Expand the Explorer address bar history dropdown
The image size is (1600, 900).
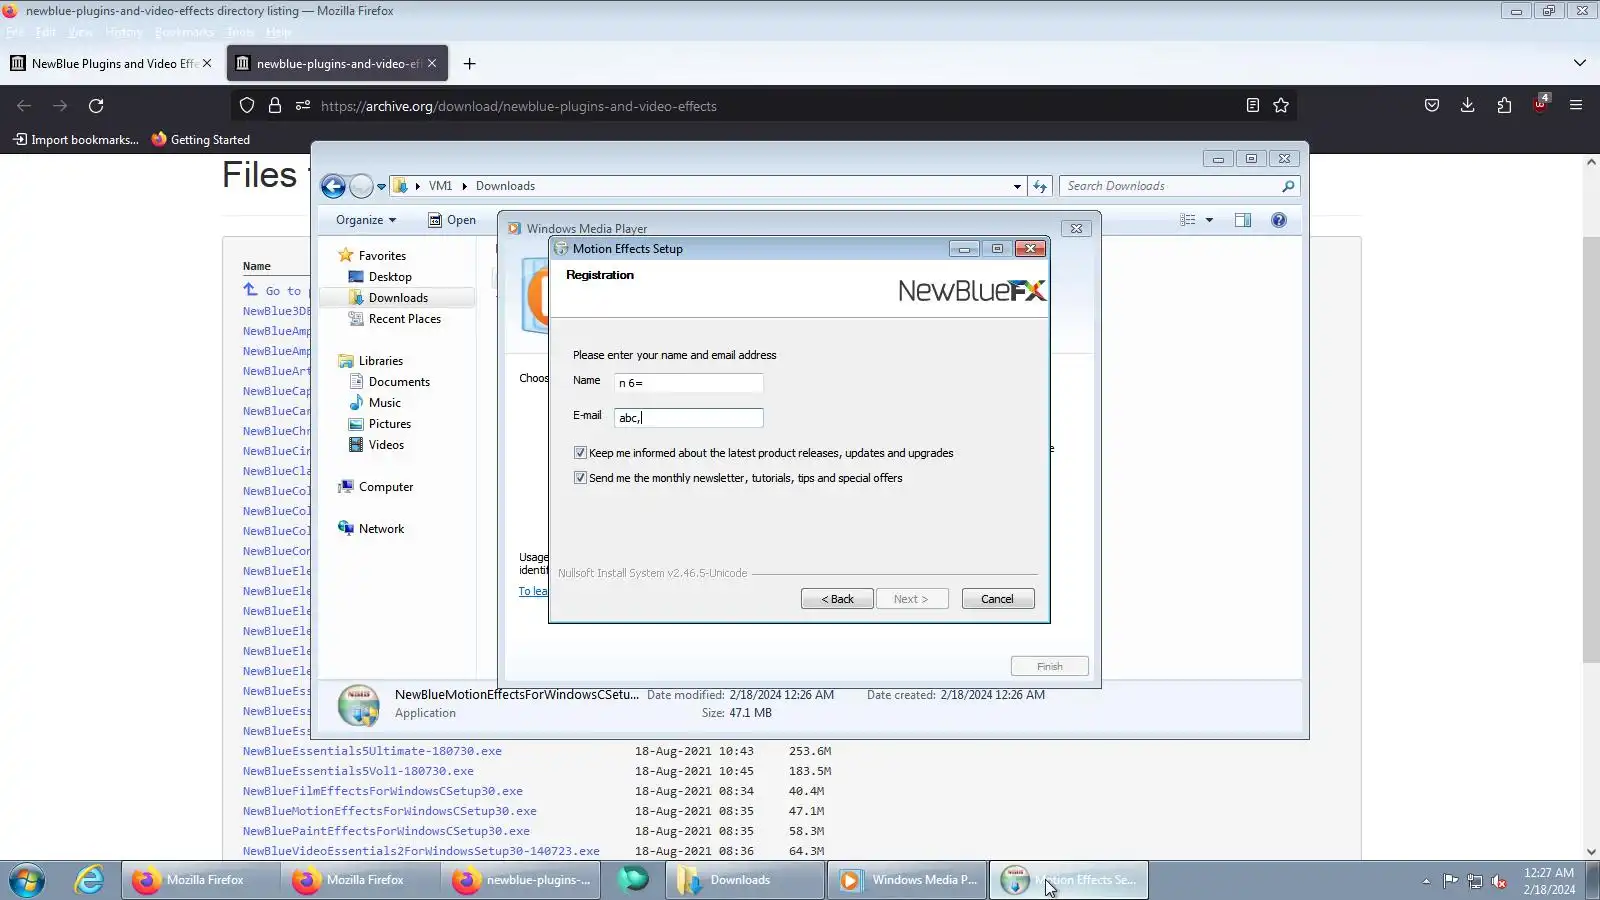point(1017,186)
